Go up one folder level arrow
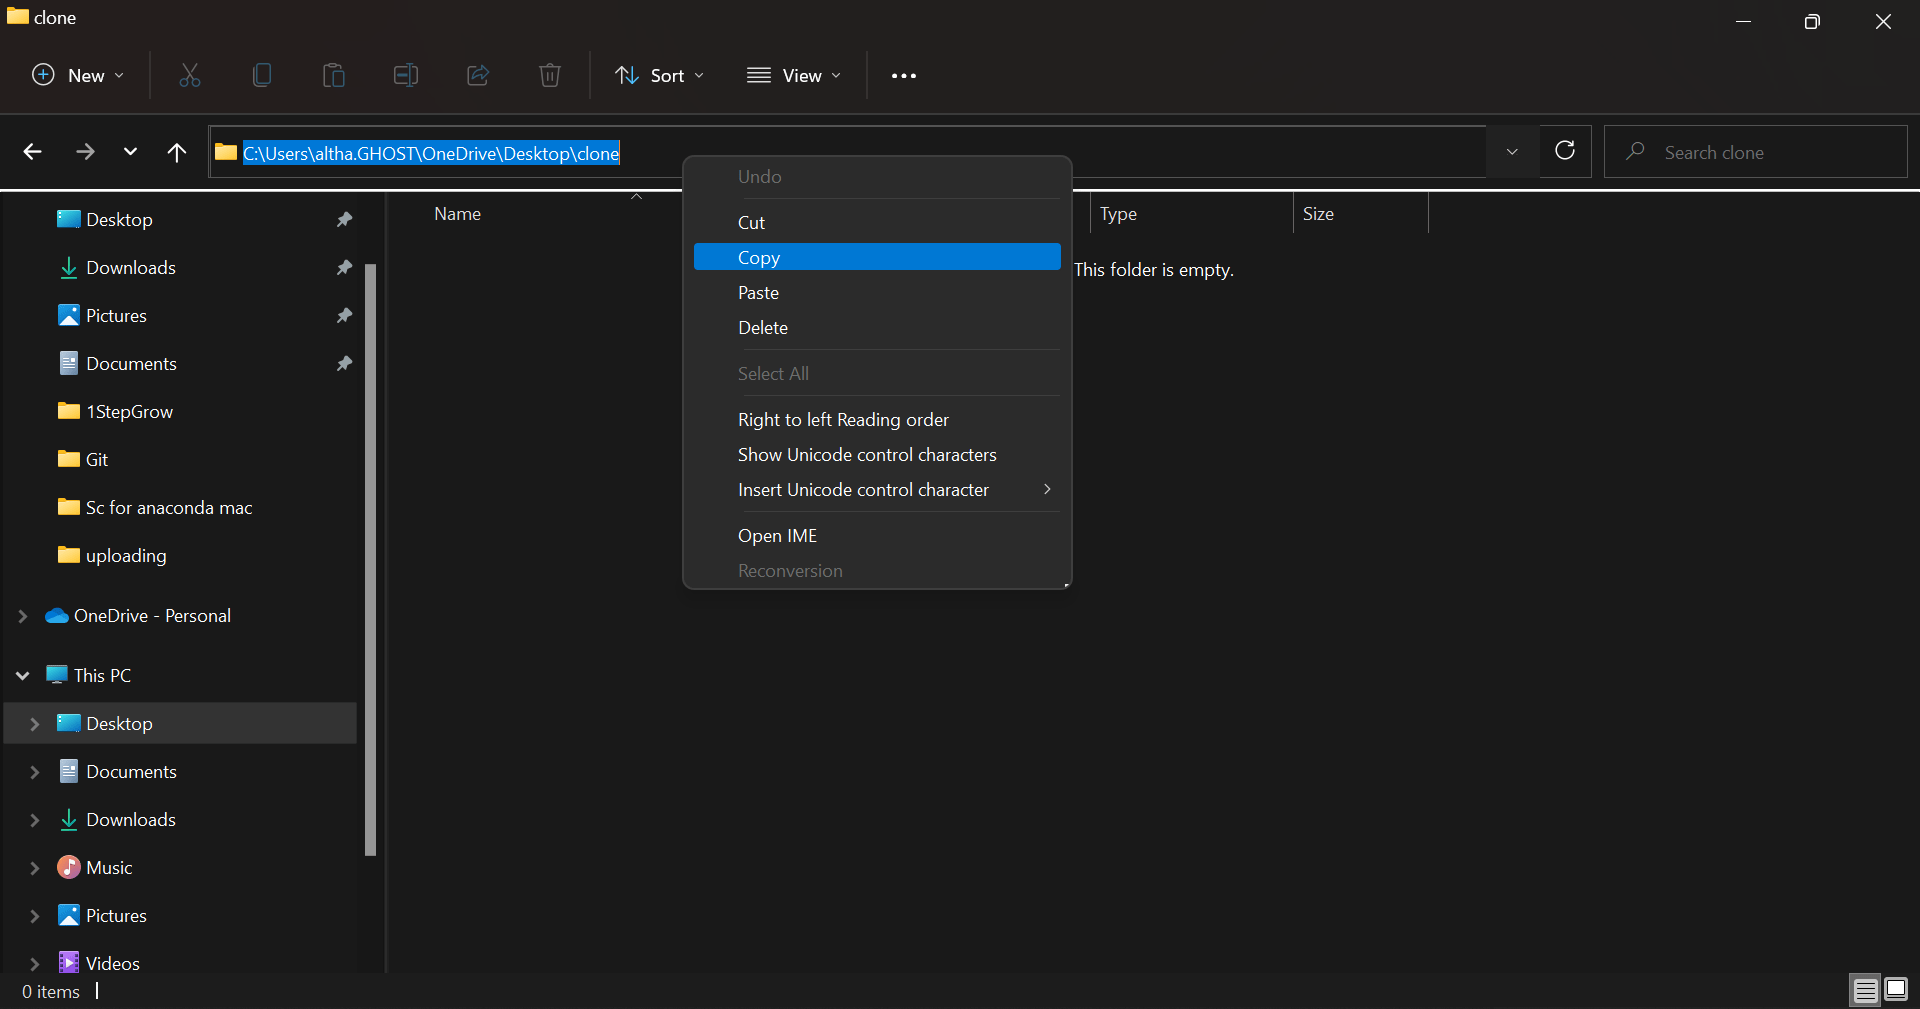This screenshot has height=1009, width=1920. pos(177,152)
